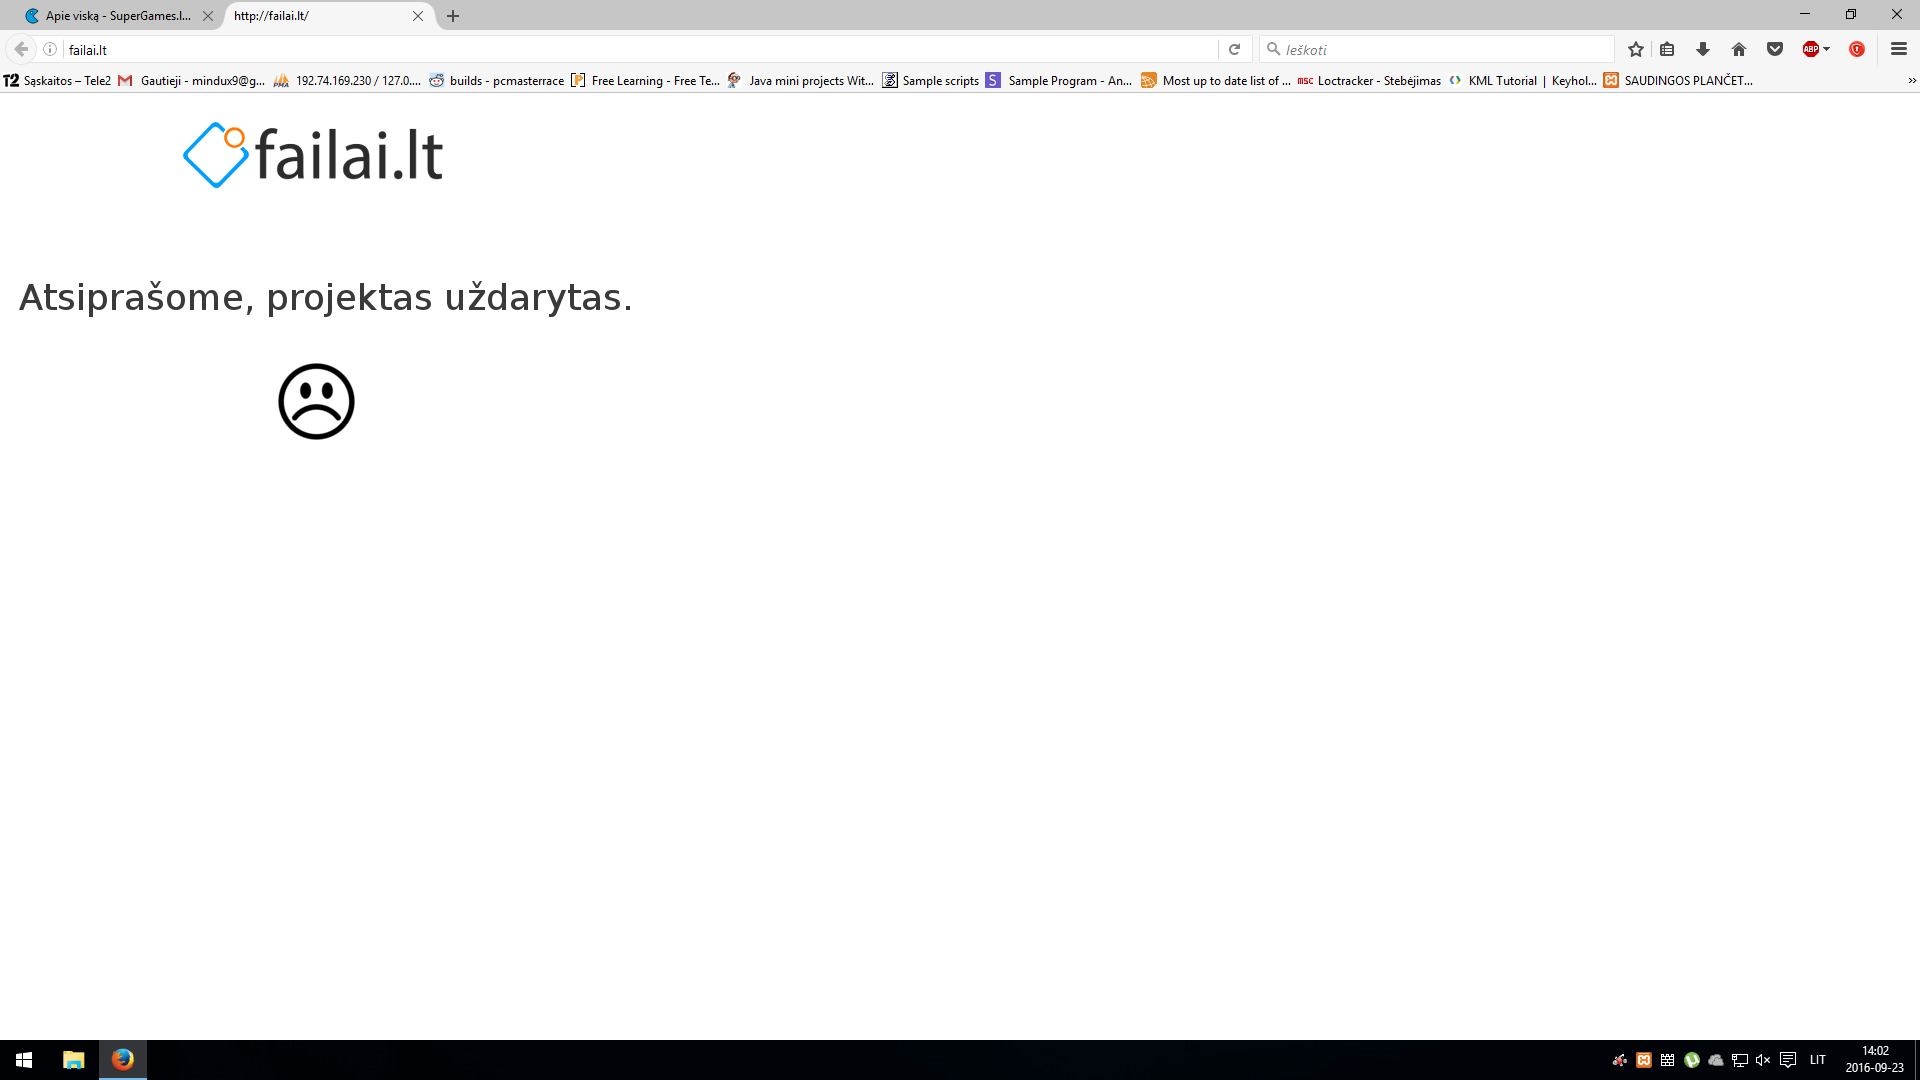
Task: Click the Atsiprašome, projektas uždarytas heading
Action: tap(326, 297)
